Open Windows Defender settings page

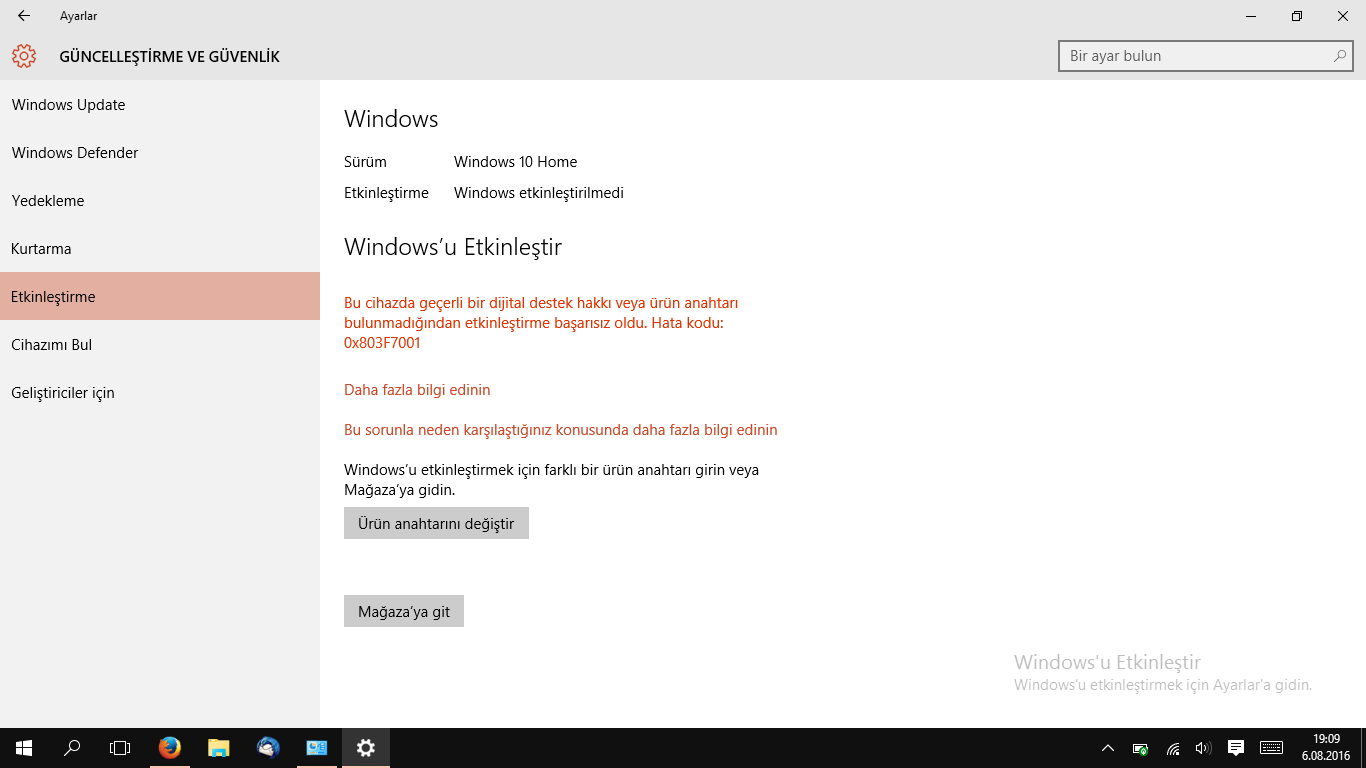(160, 153)
